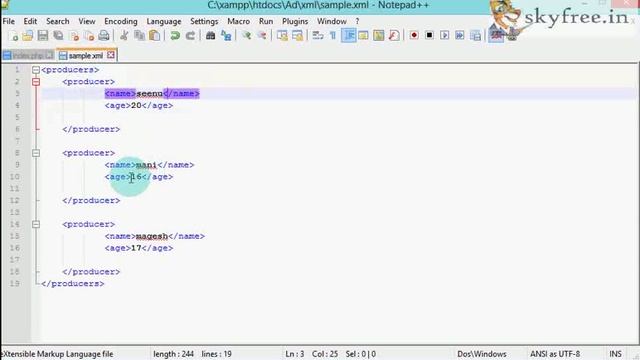This screenshot has height=360, width=640.
Task: Open the Settings menu
Action: coord(204,21)
